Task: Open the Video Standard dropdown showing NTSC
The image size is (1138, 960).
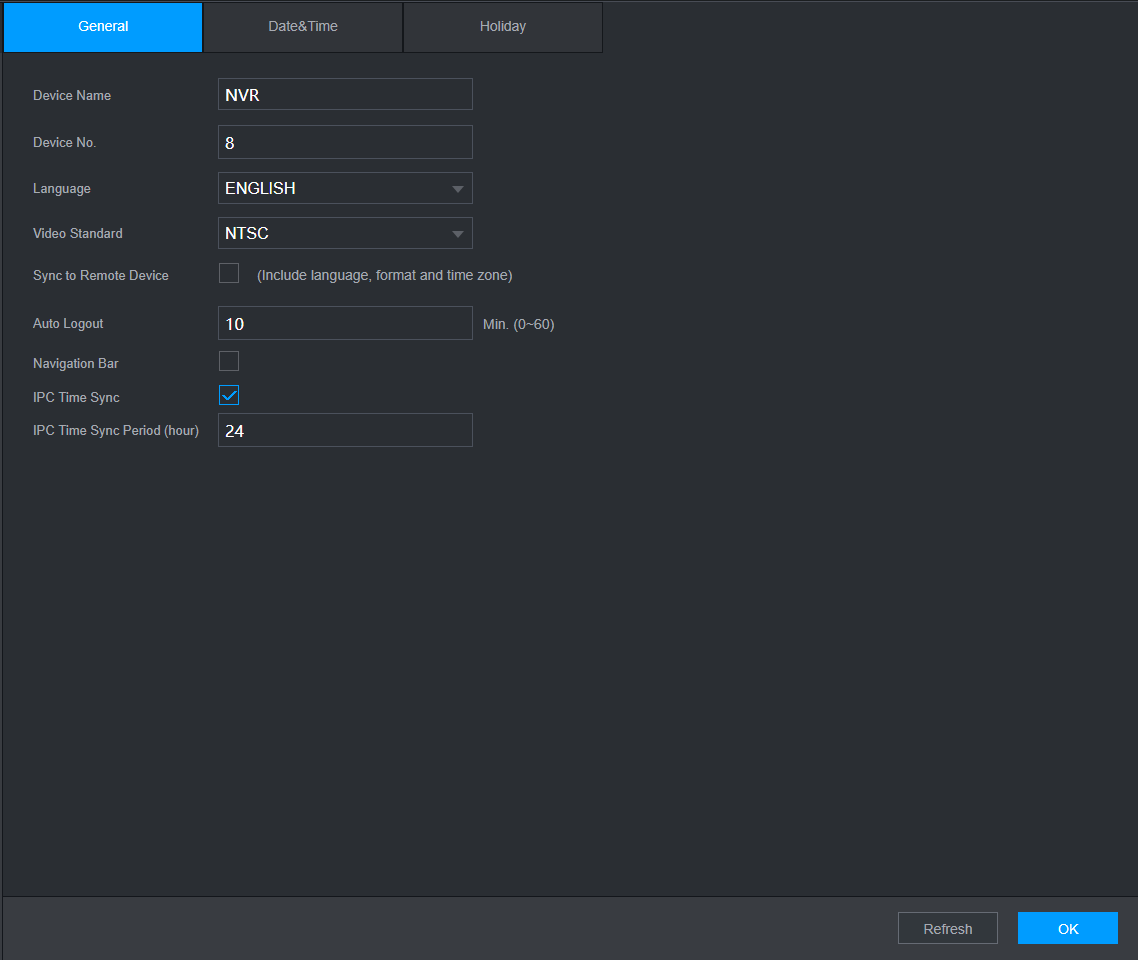Action: tap(345, 233)
